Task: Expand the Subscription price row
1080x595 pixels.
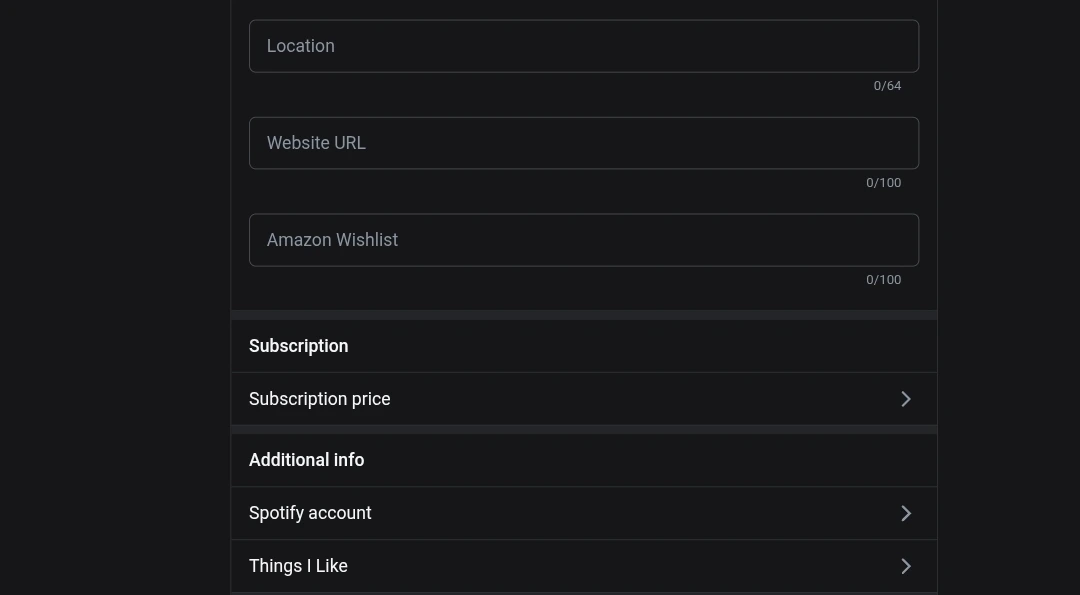Action: 583,399
